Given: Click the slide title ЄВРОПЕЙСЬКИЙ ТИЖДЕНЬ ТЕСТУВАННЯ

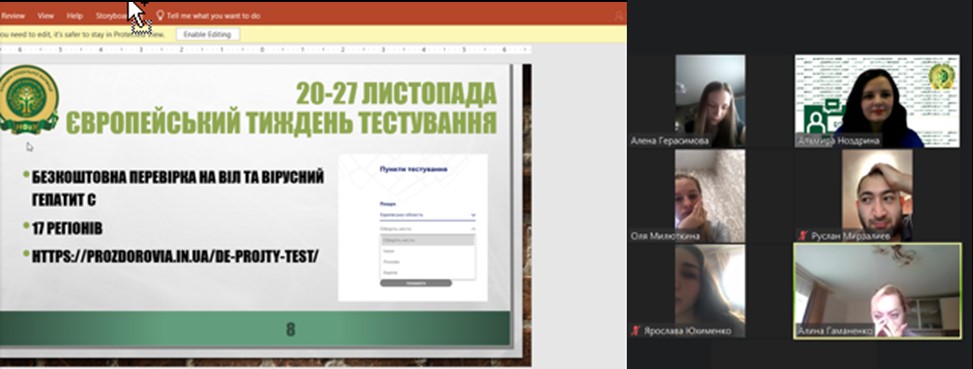Looking at the screenshot, I should (282, 123).
